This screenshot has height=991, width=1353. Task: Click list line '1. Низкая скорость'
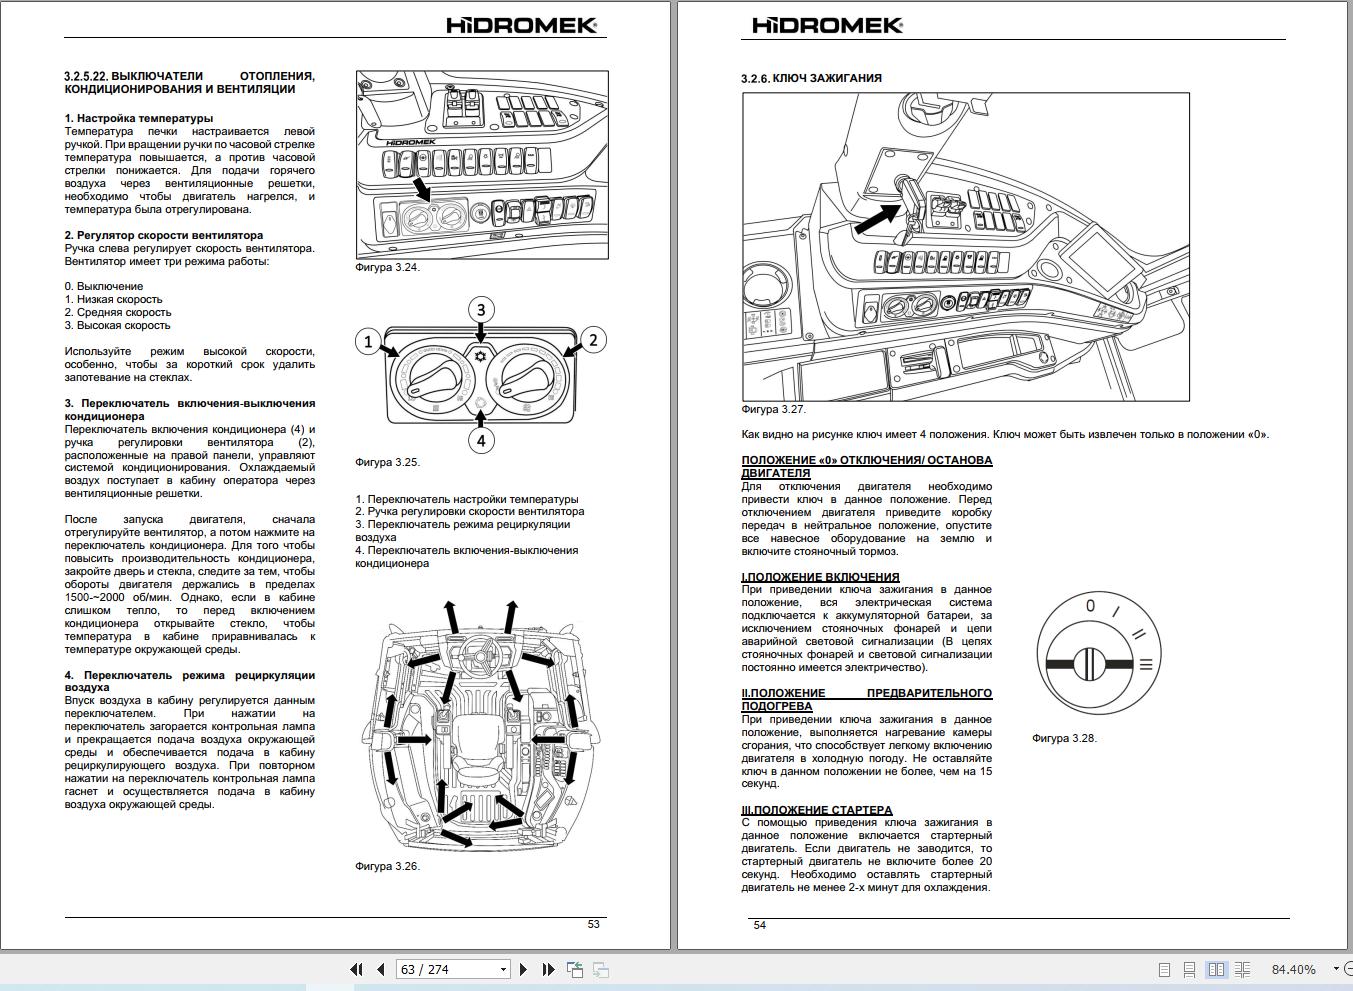(x=113, y=299)
